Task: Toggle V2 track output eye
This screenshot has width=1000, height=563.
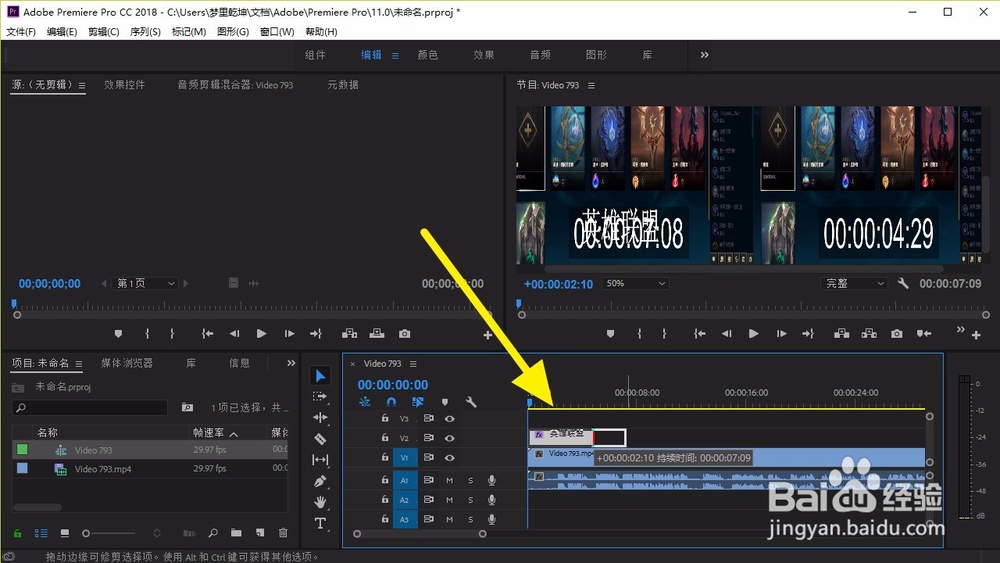Action: tap(450, 438)
